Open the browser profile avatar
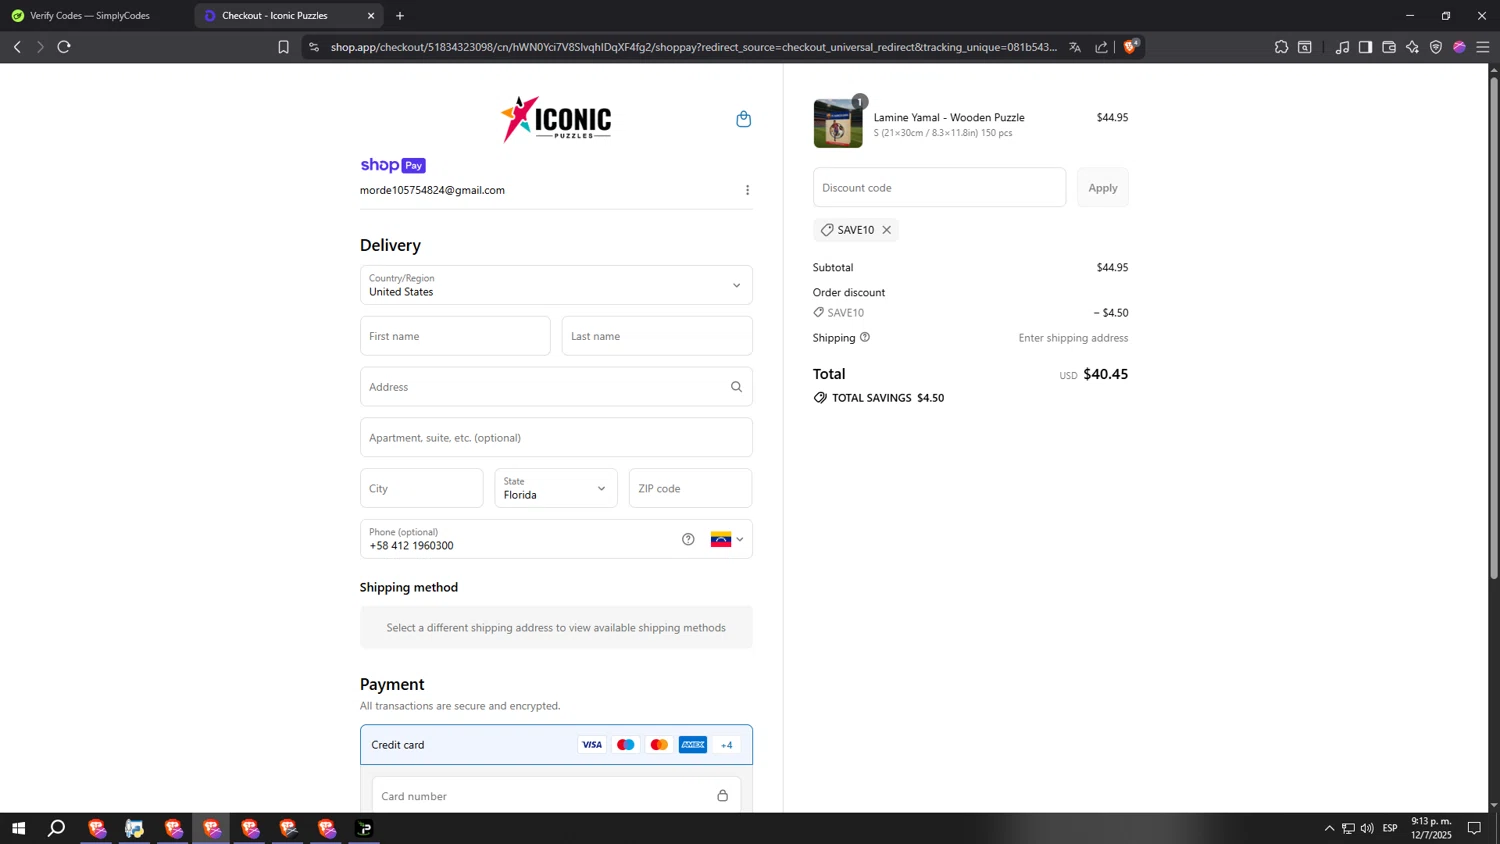This screenshot has height=844, width=1500. pos(1459,47)
